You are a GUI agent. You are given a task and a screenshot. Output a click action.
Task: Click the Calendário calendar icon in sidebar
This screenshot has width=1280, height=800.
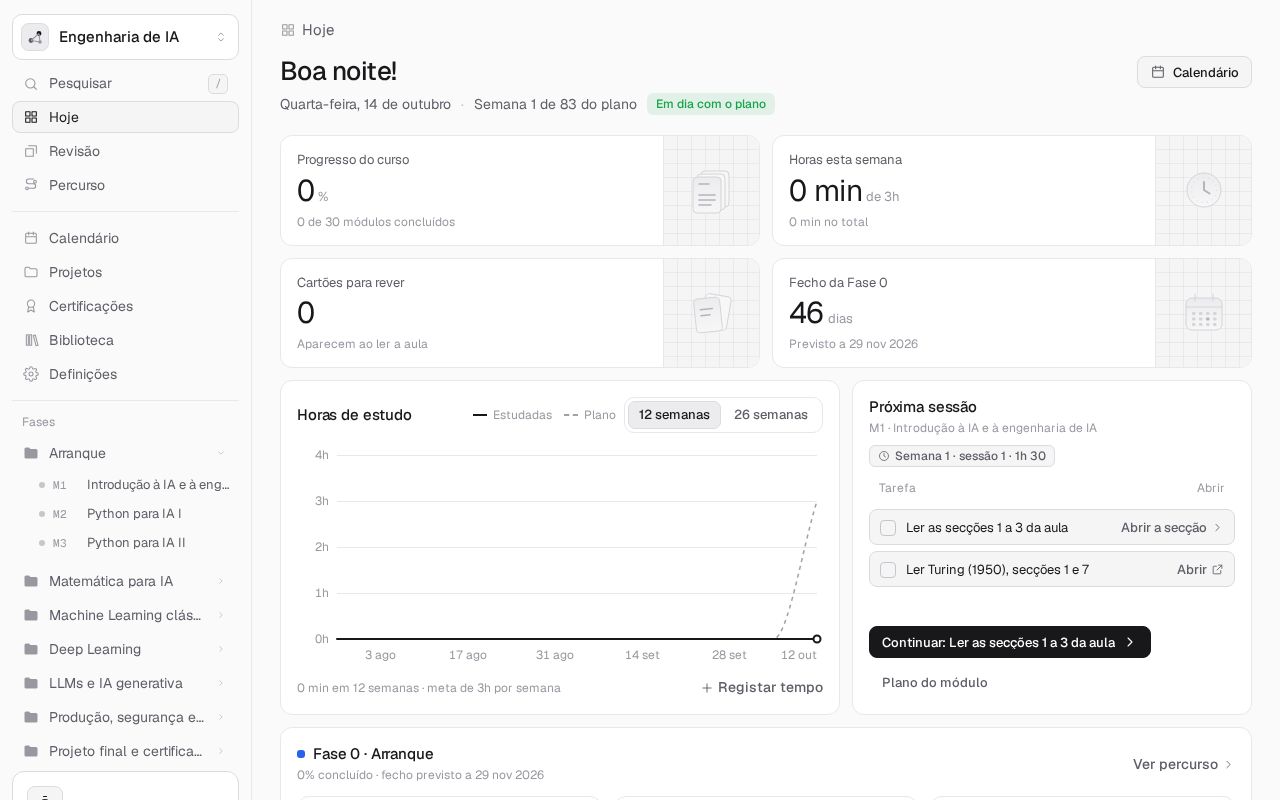31,238
